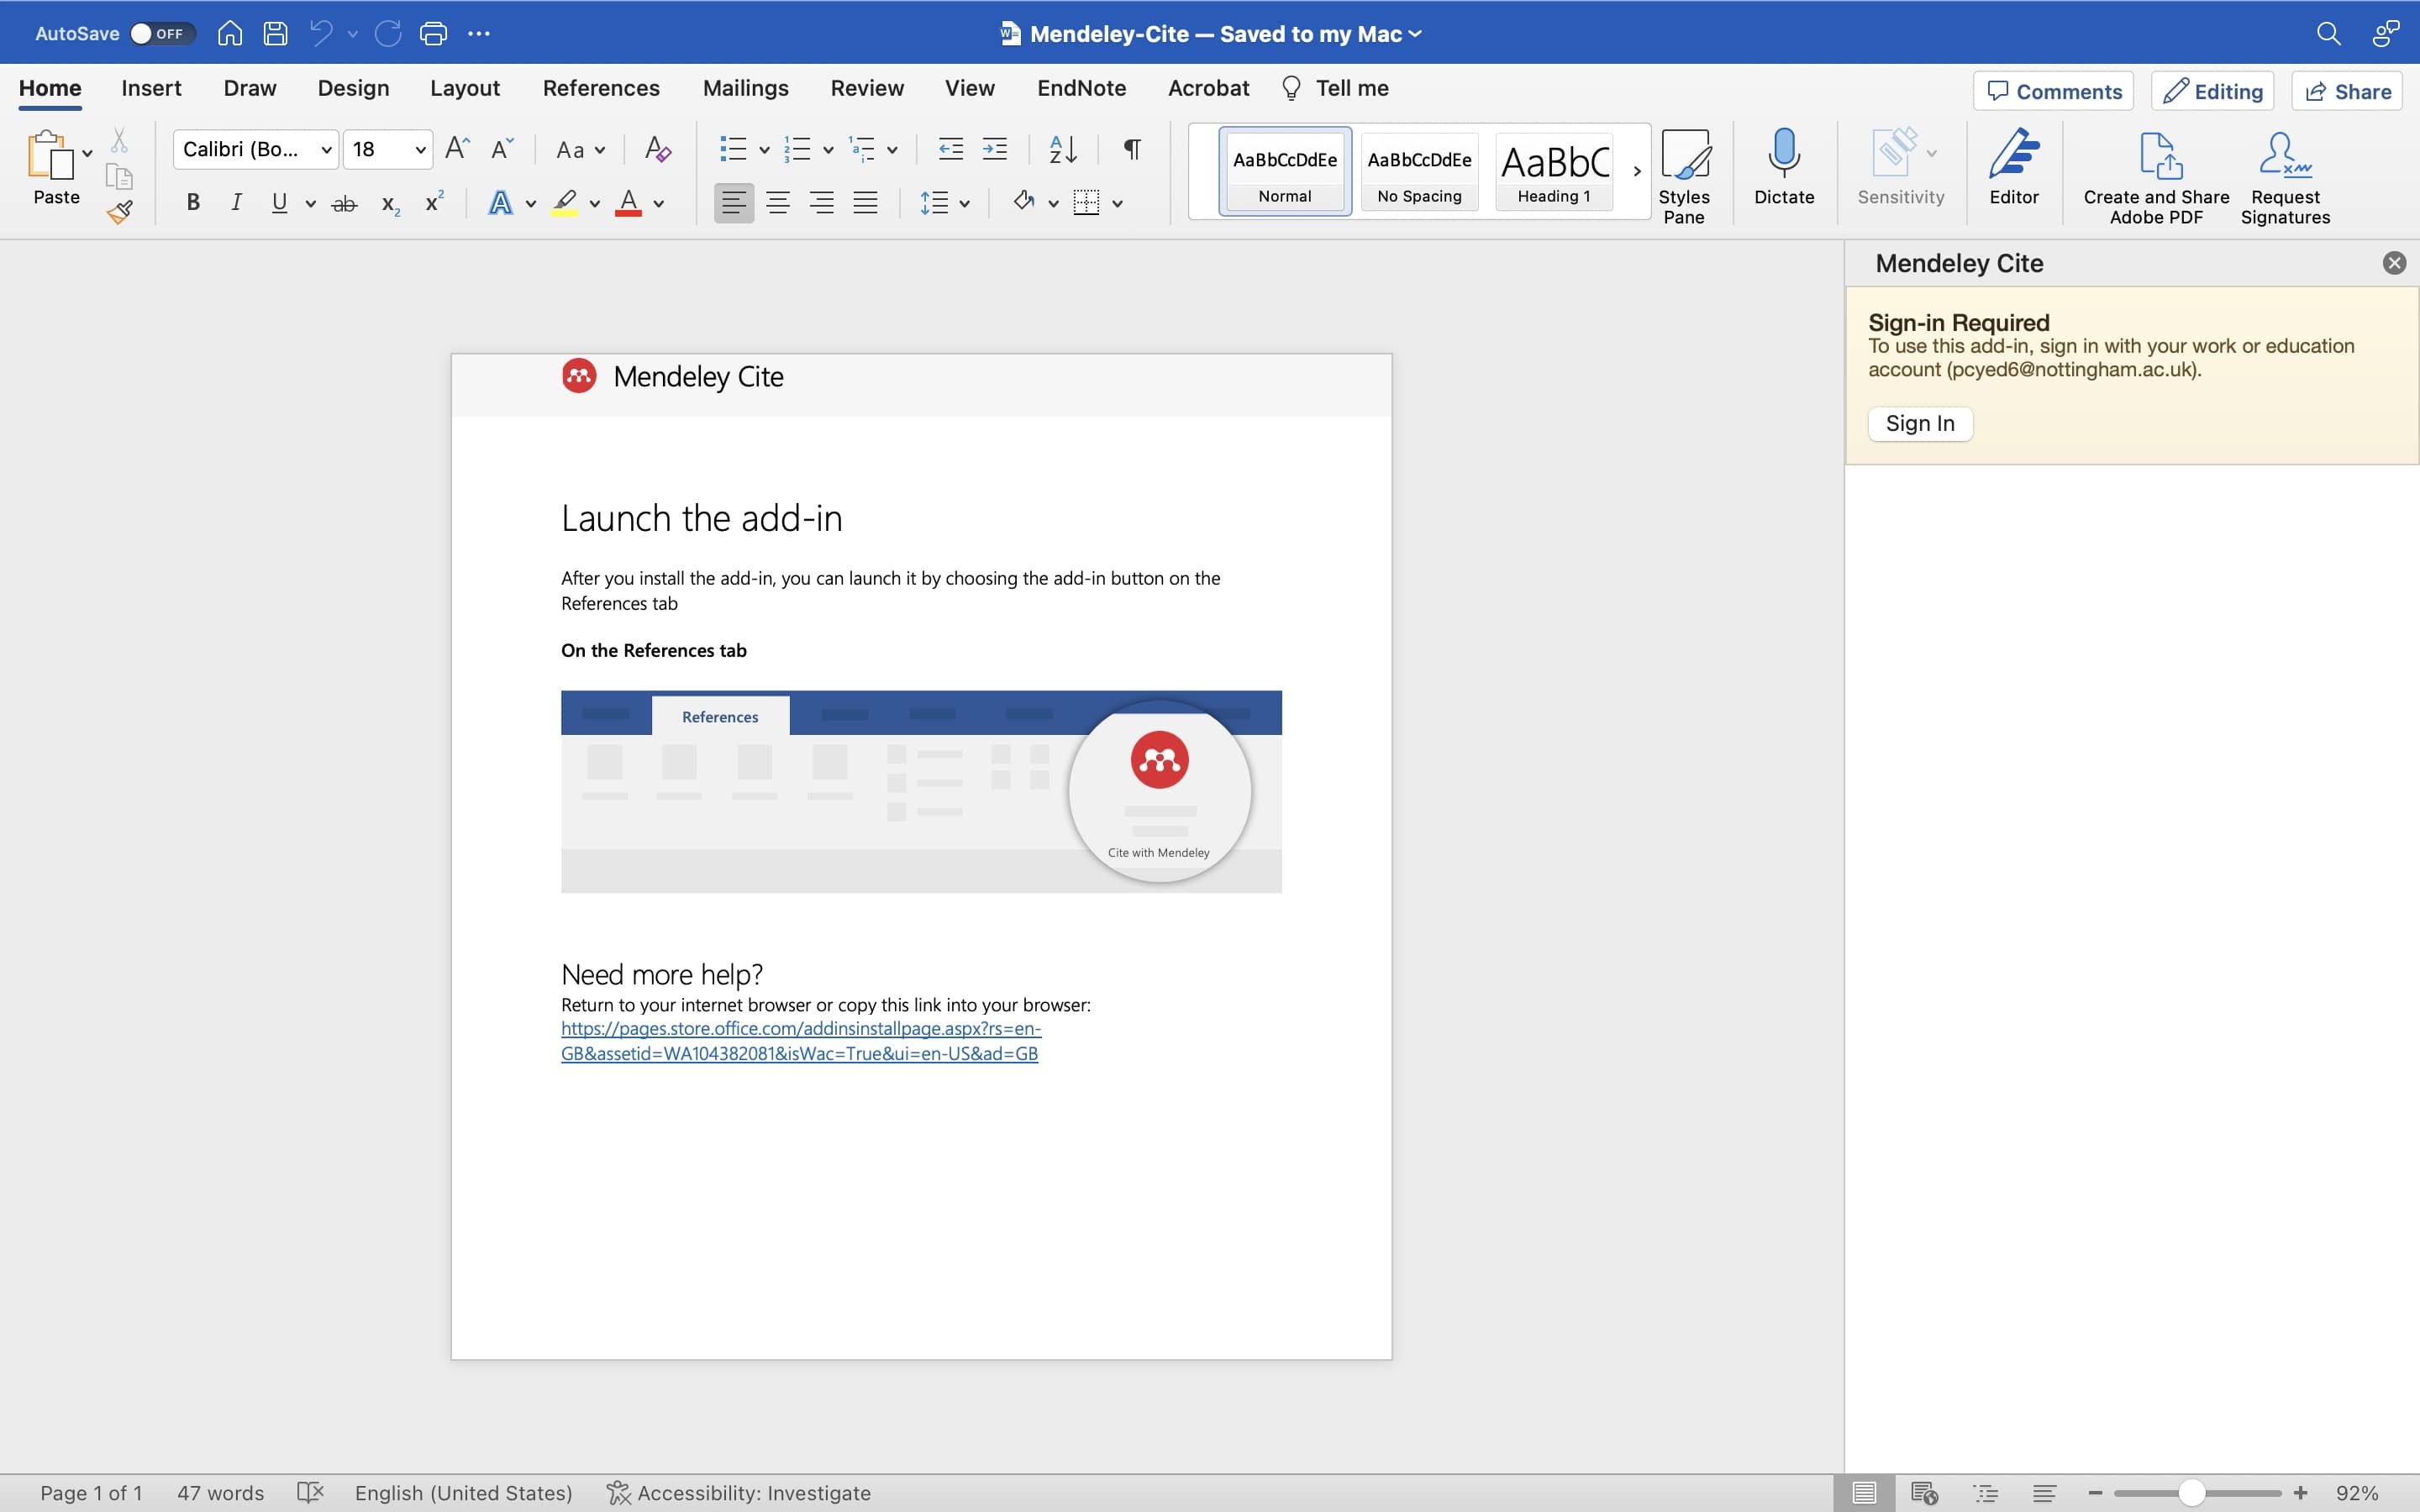Apply the Heading 1 style

point(1554,171)
